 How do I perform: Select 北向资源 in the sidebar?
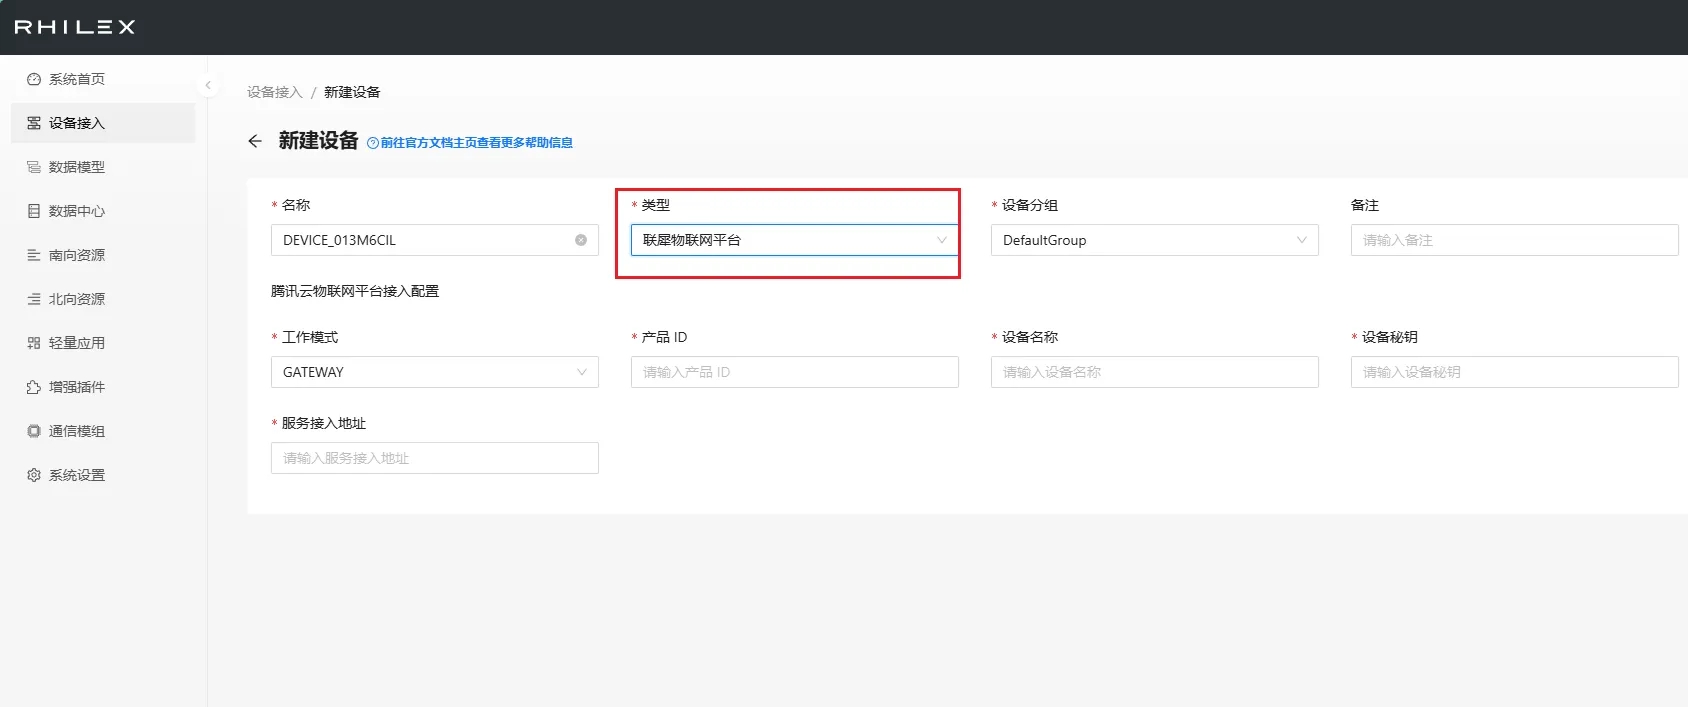point(77,299)
